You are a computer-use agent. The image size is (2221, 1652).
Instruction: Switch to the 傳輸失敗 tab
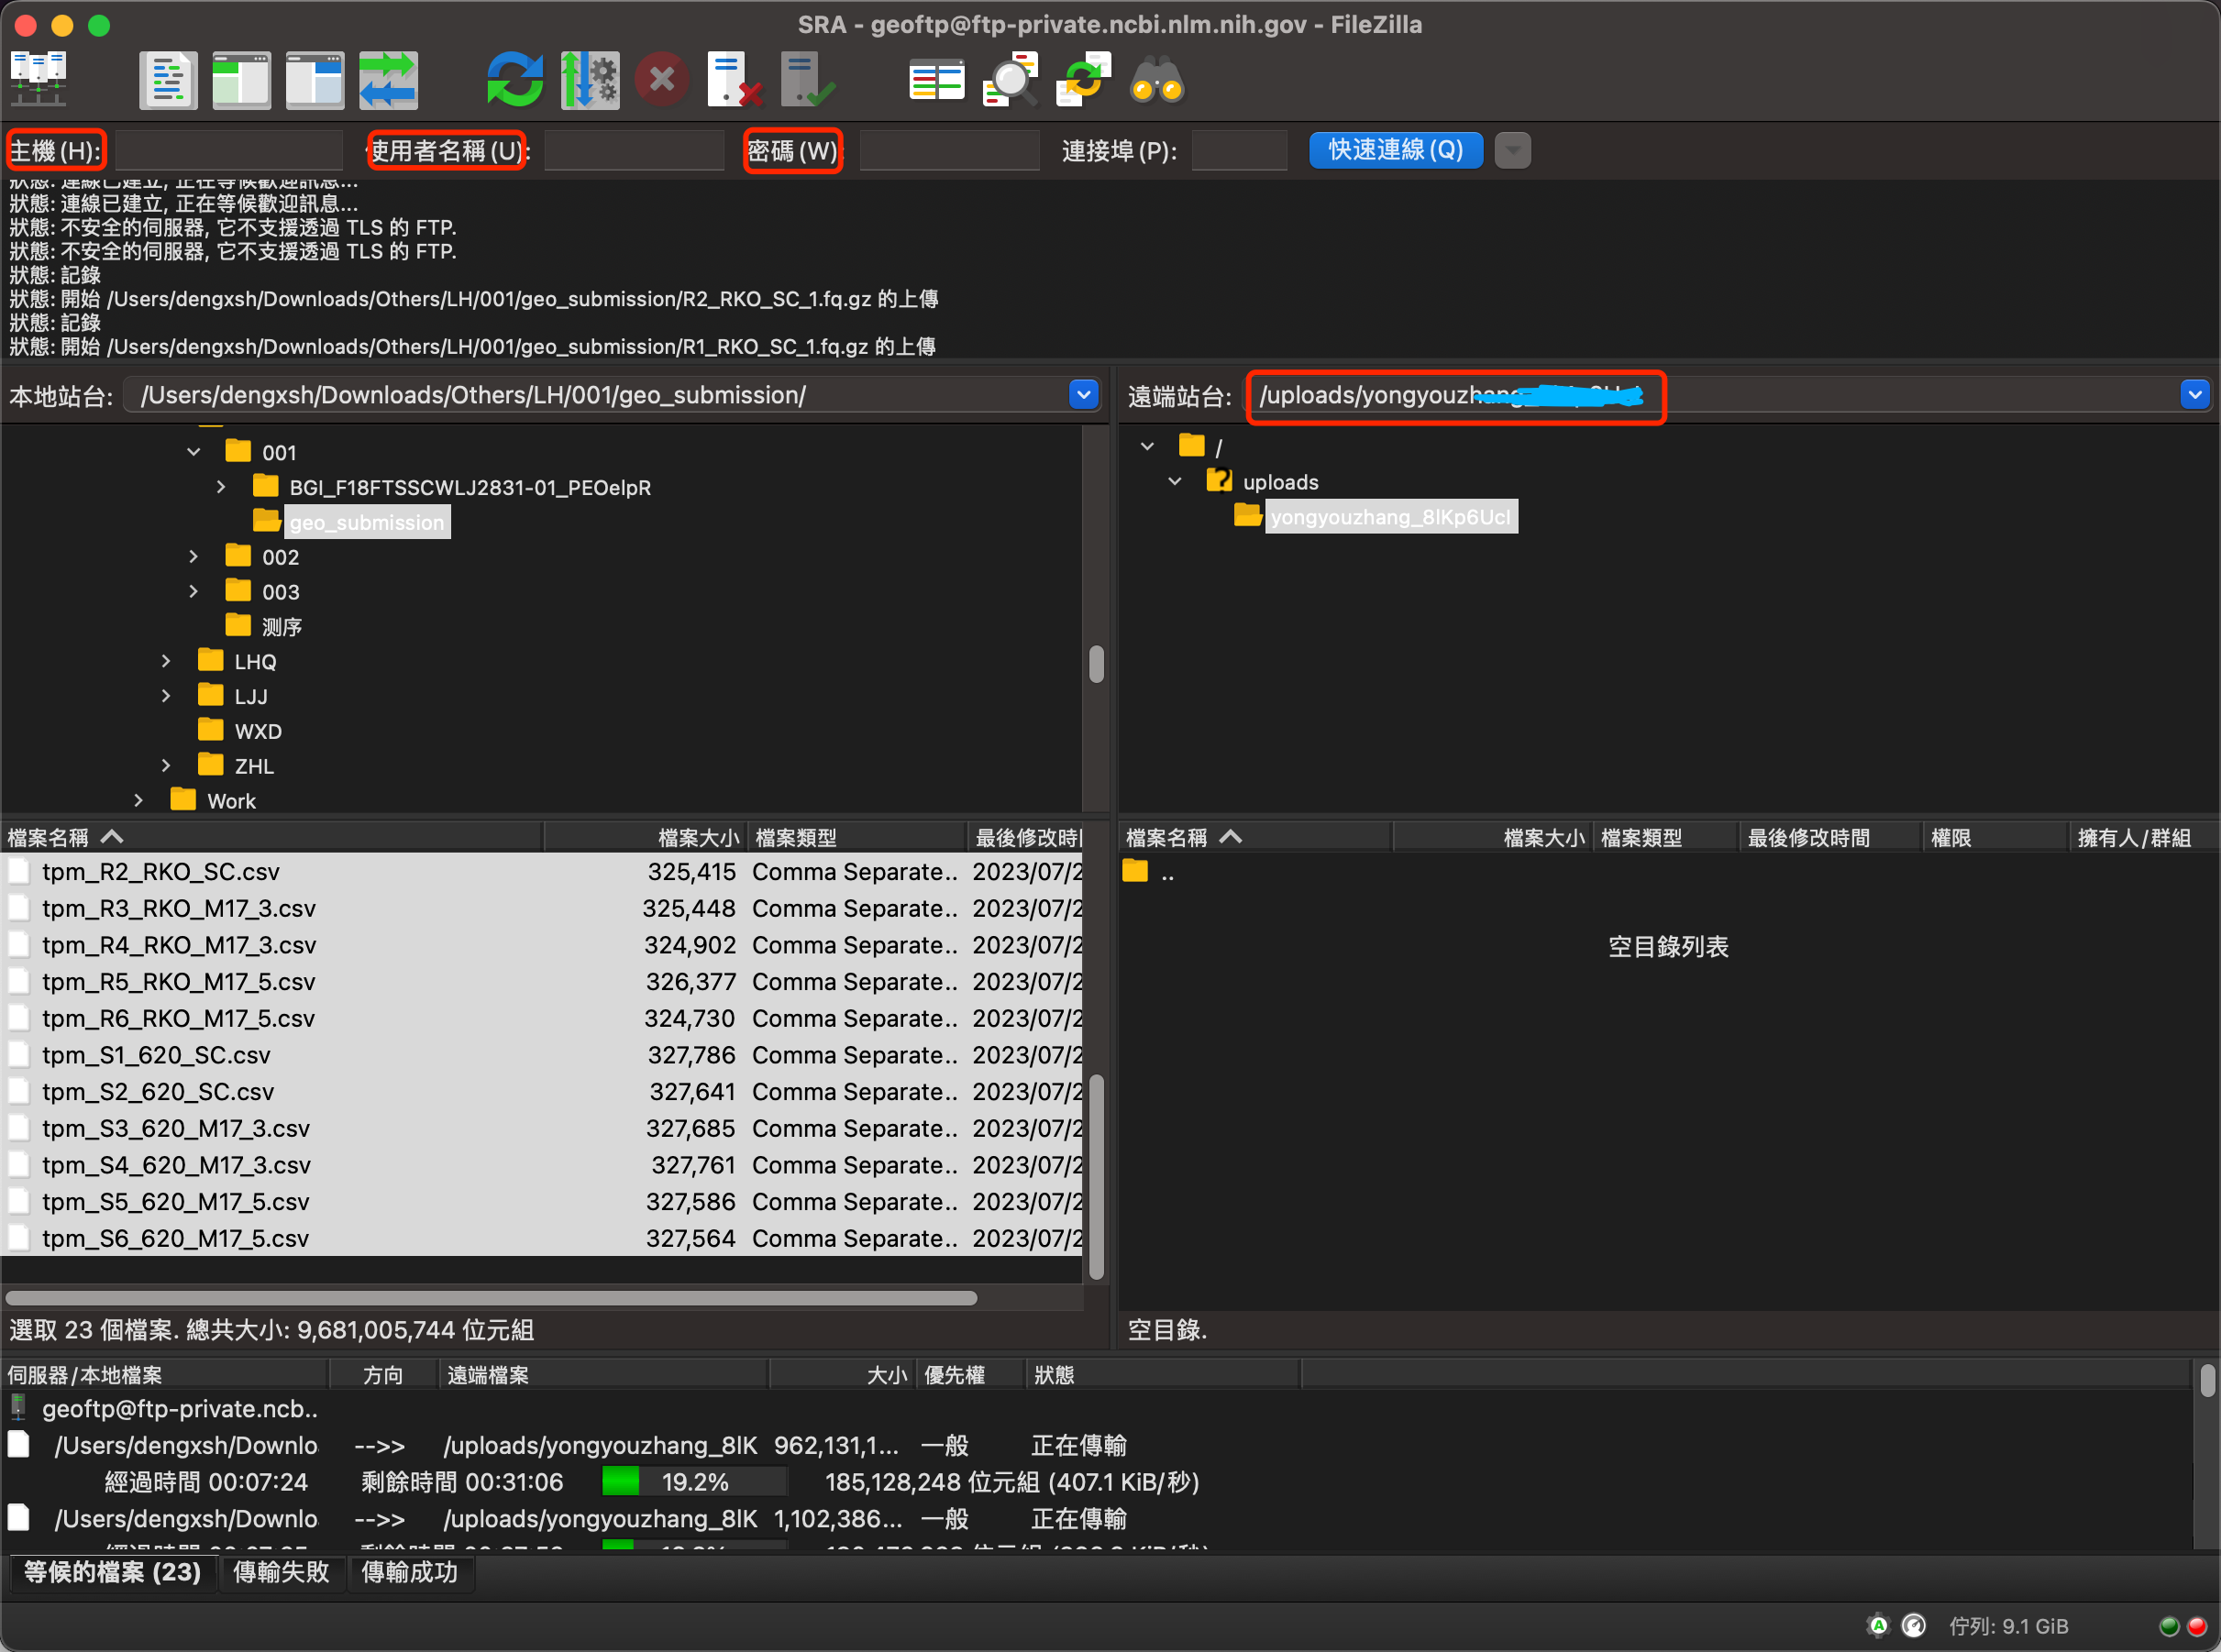(x=281, y=1572)
